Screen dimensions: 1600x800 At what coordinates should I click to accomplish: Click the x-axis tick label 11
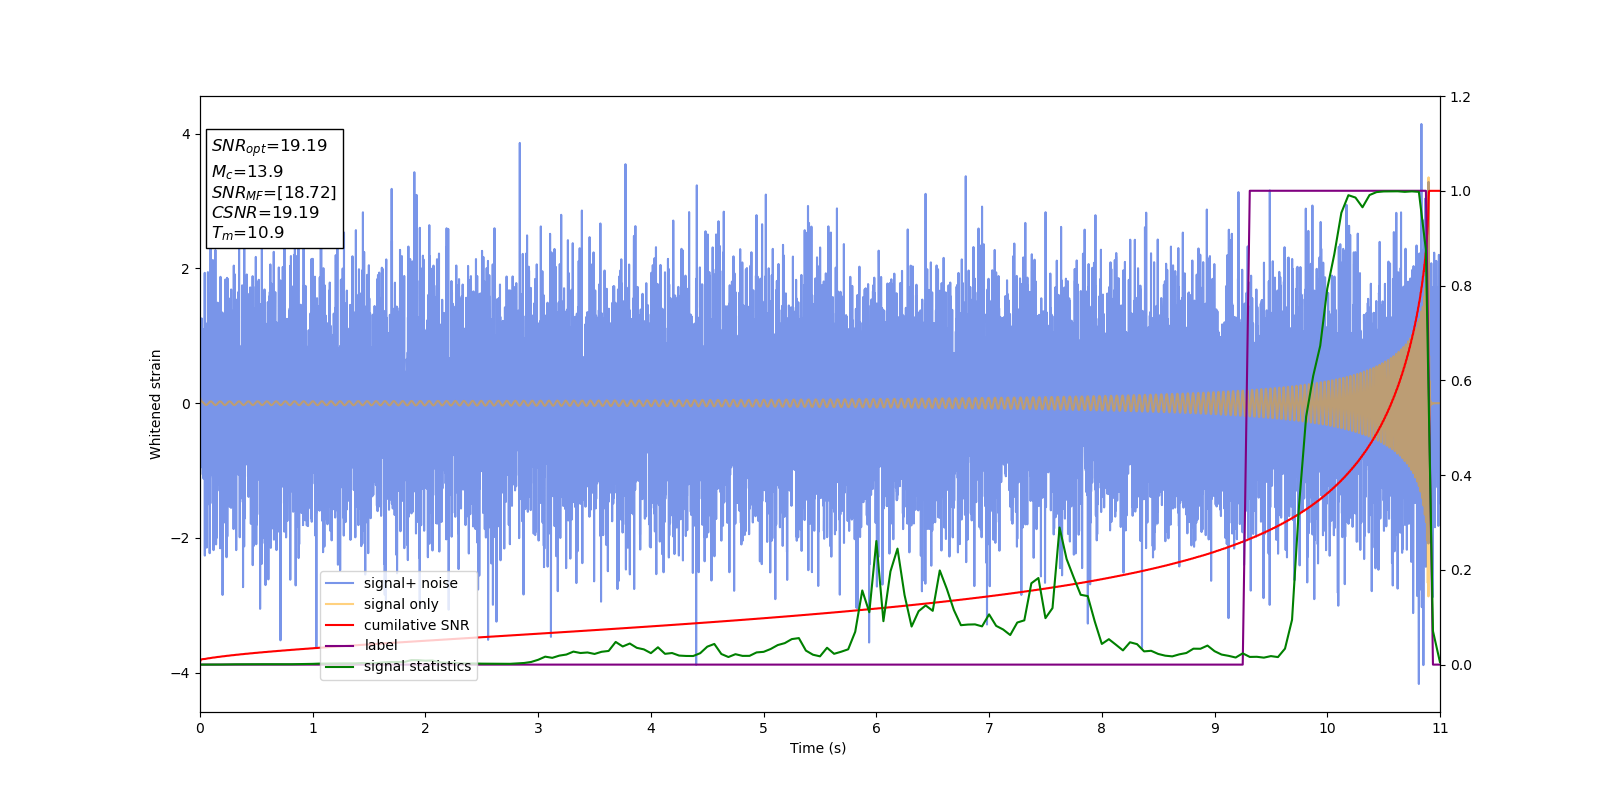1440,728
